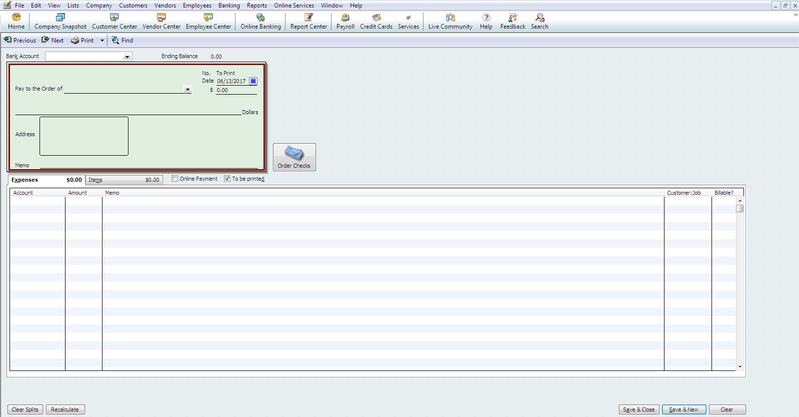Uncheck the To be printed checkbox
This screenshot has width=799, height=417.
[x=228, y=179]
